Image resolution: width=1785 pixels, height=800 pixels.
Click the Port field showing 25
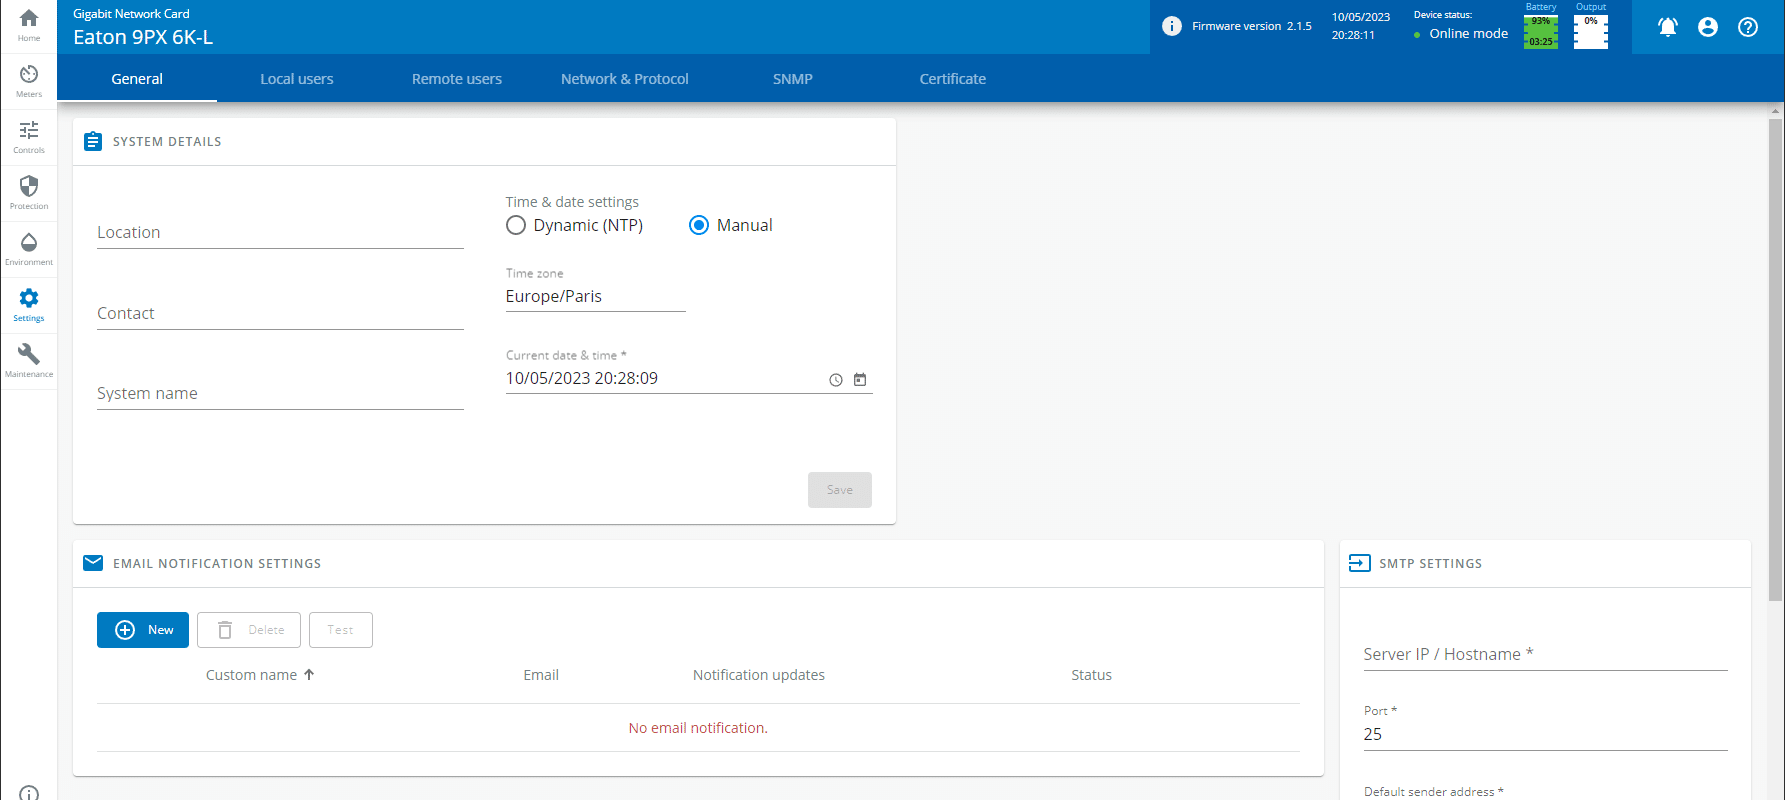click(1546, 734)
